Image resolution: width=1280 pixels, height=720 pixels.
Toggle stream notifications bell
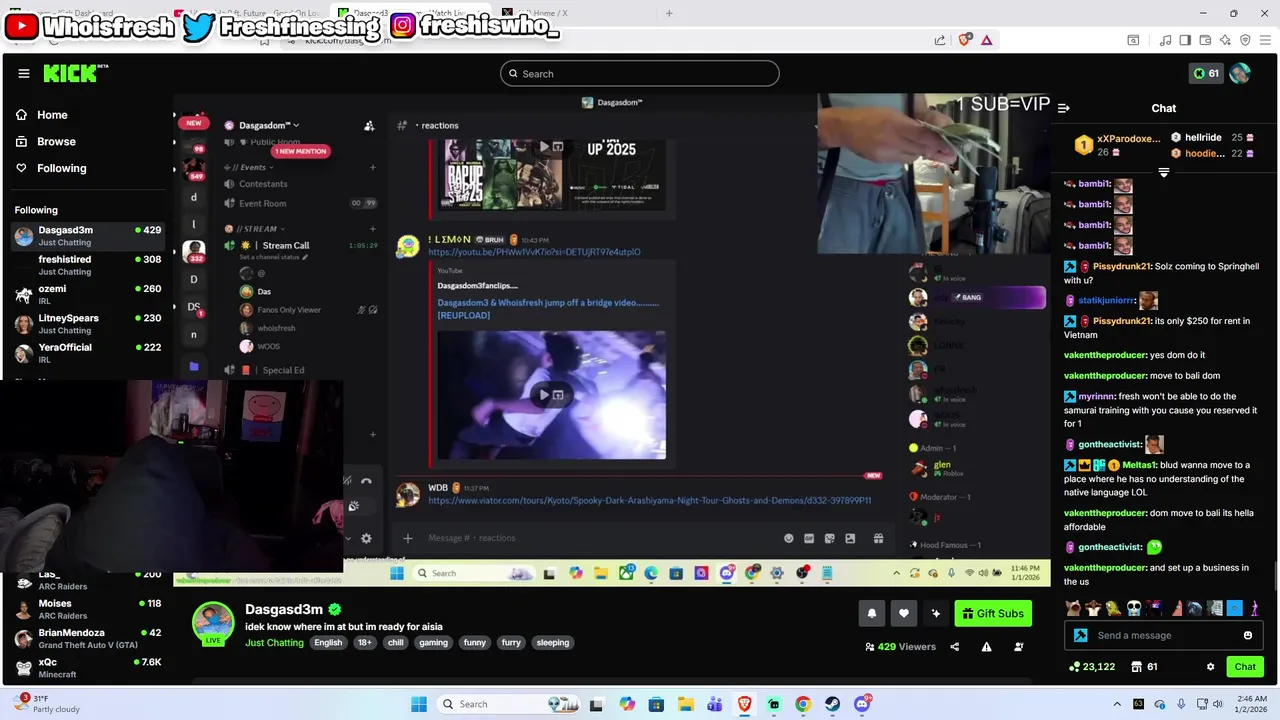pos(872,613)
